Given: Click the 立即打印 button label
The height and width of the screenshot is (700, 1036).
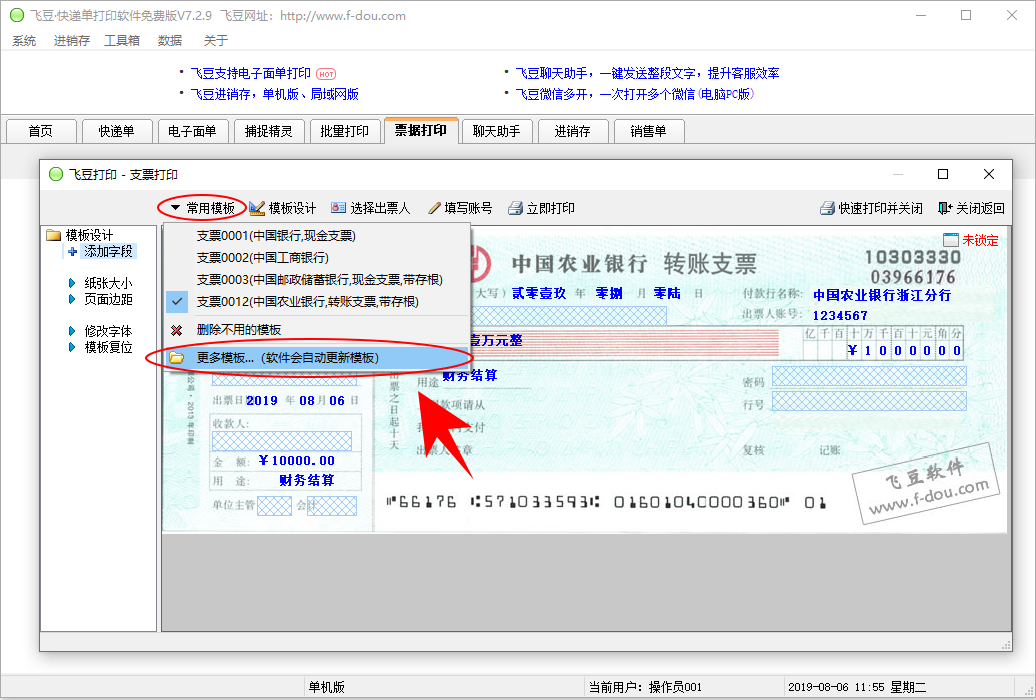Looking at the screenshot, I should 550,208.
